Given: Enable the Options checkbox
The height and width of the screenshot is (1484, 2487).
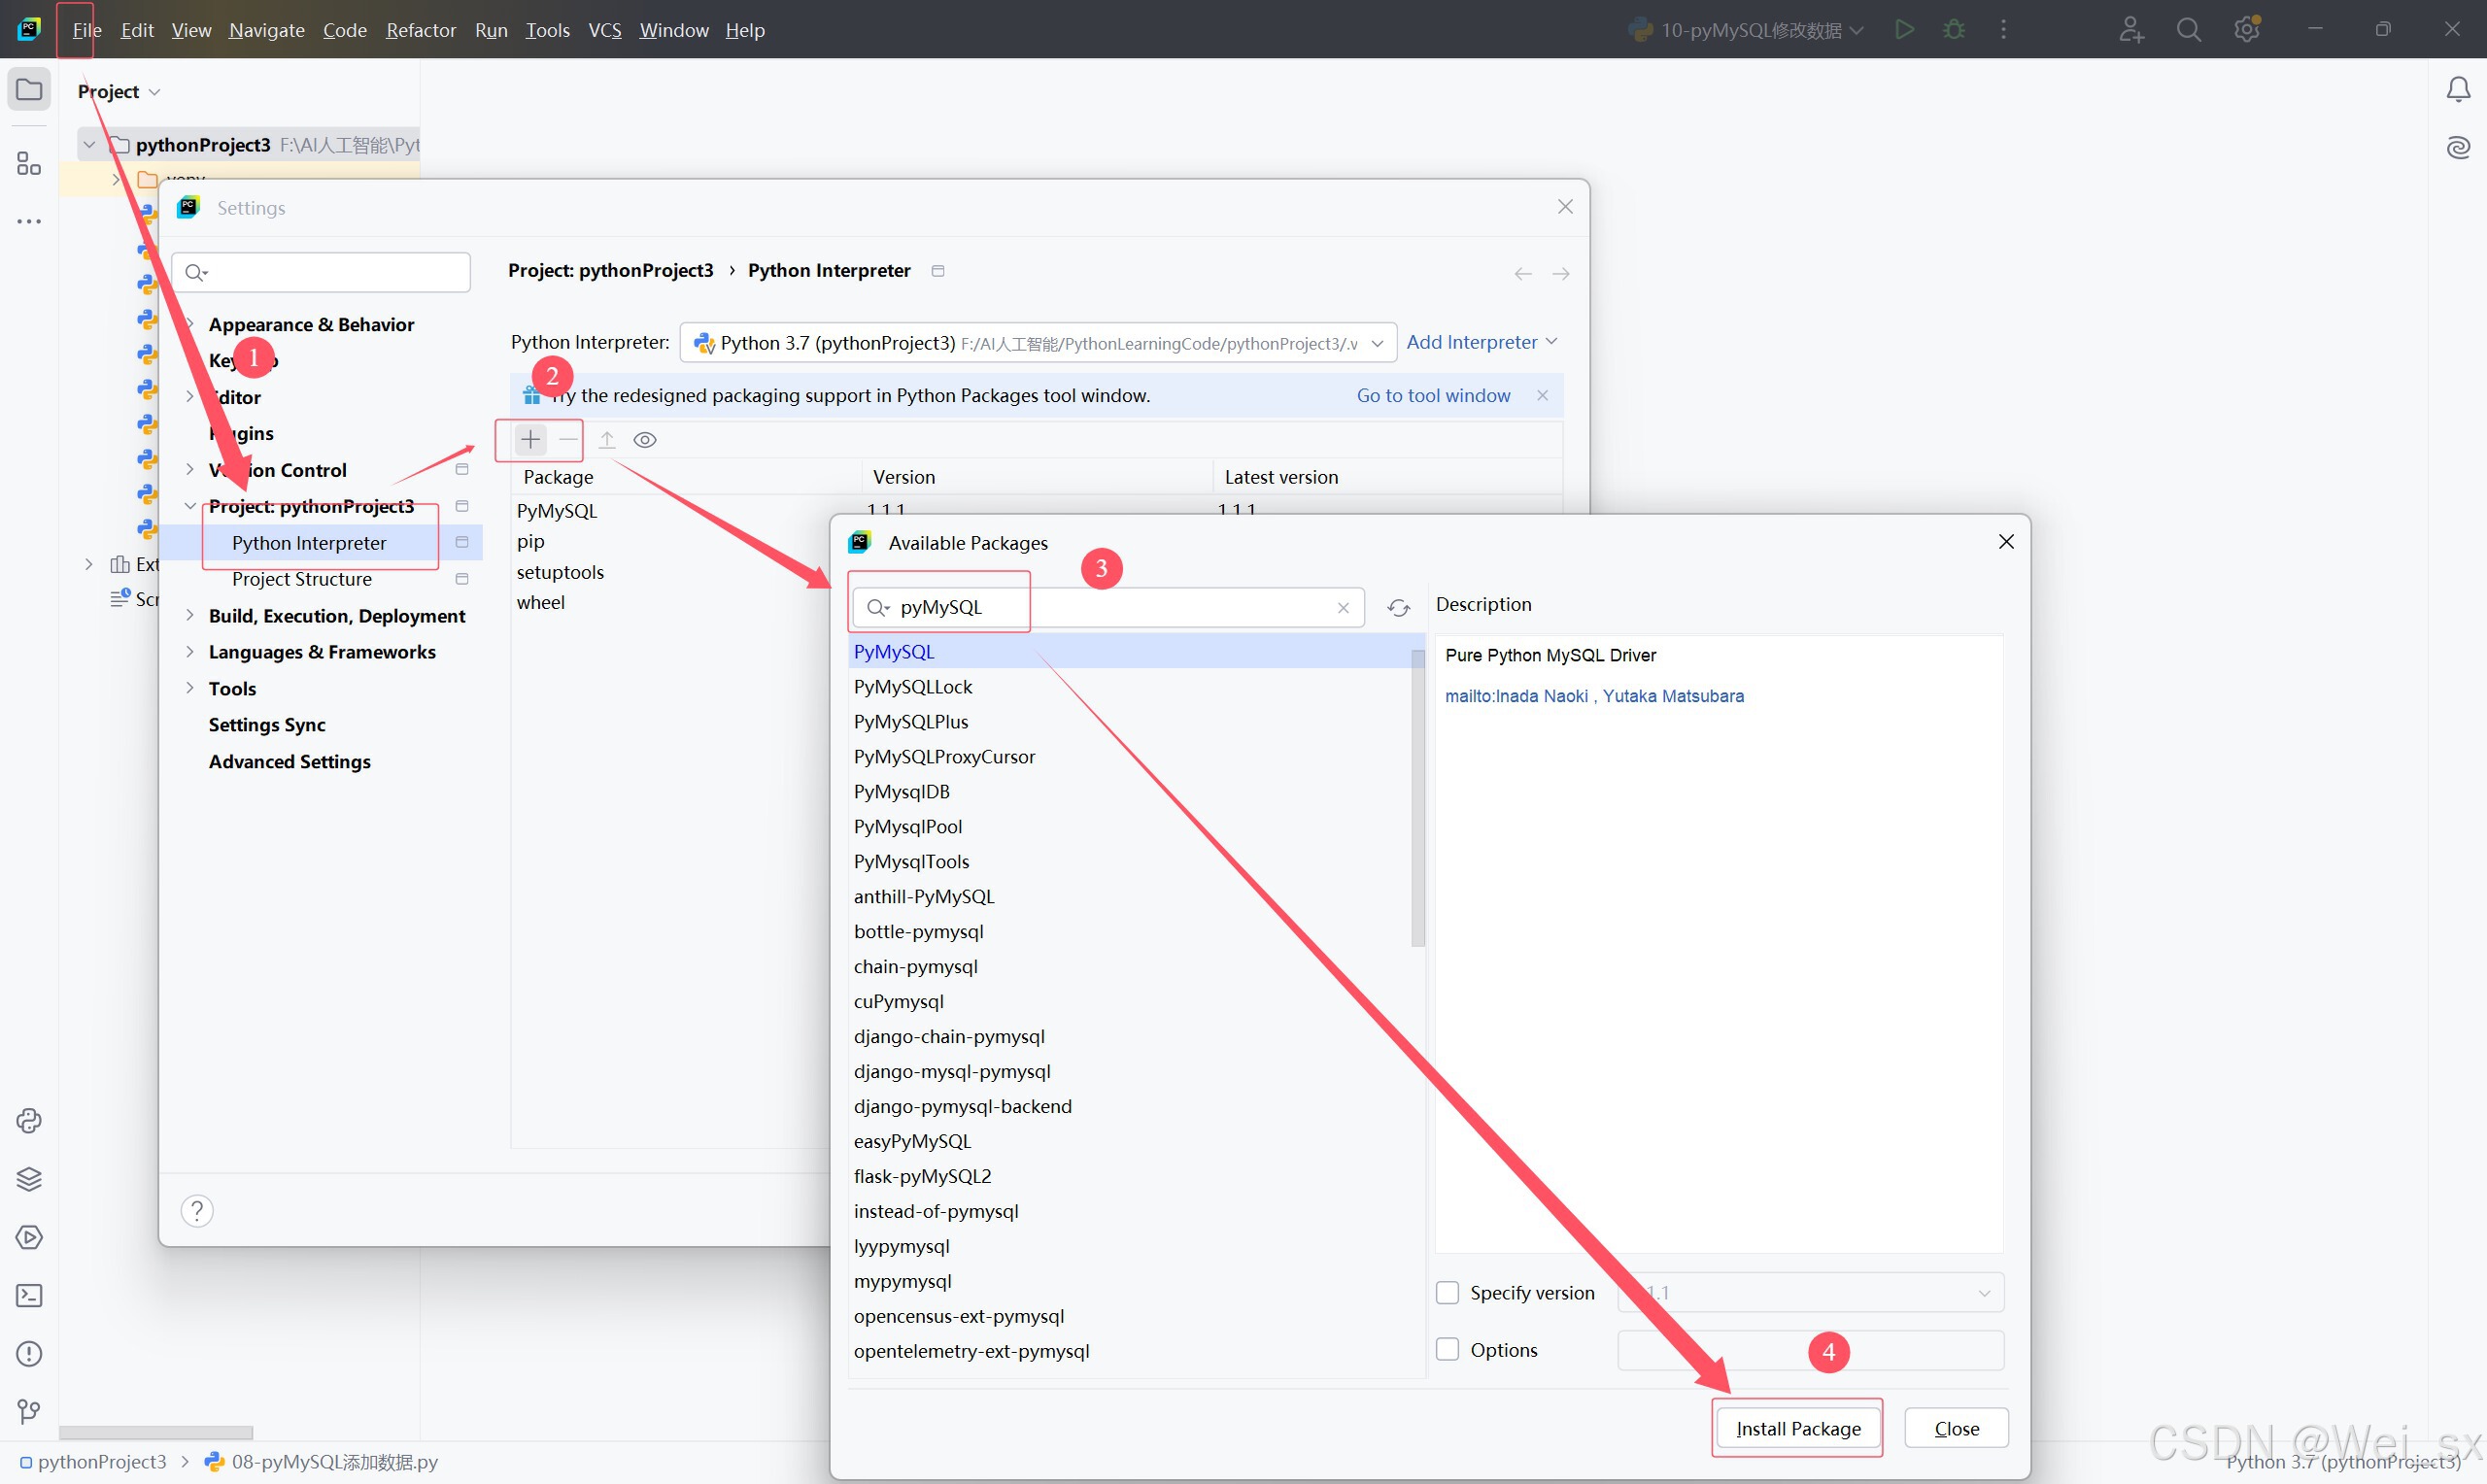Looking at the screenshot, I should [x=1447, y=1350].
